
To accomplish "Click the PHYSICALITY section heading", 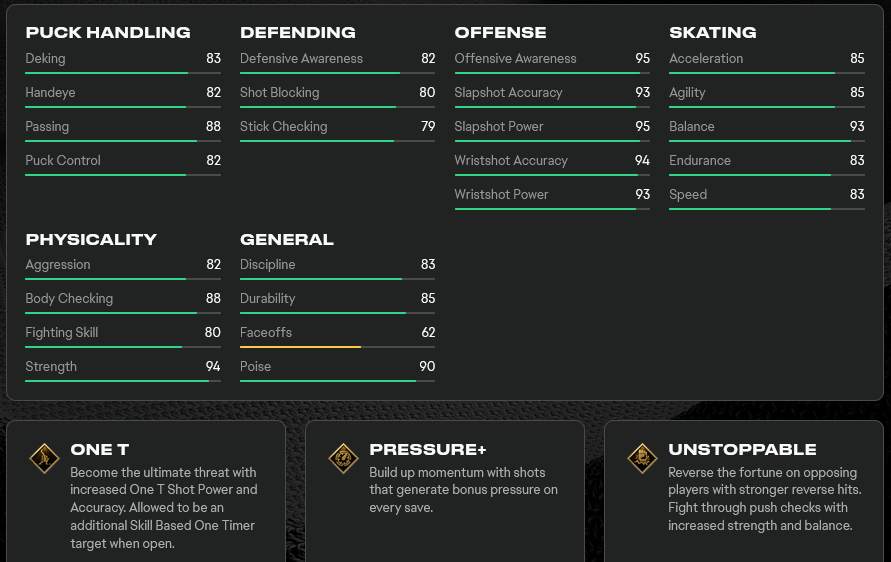I will pos(91,239).
